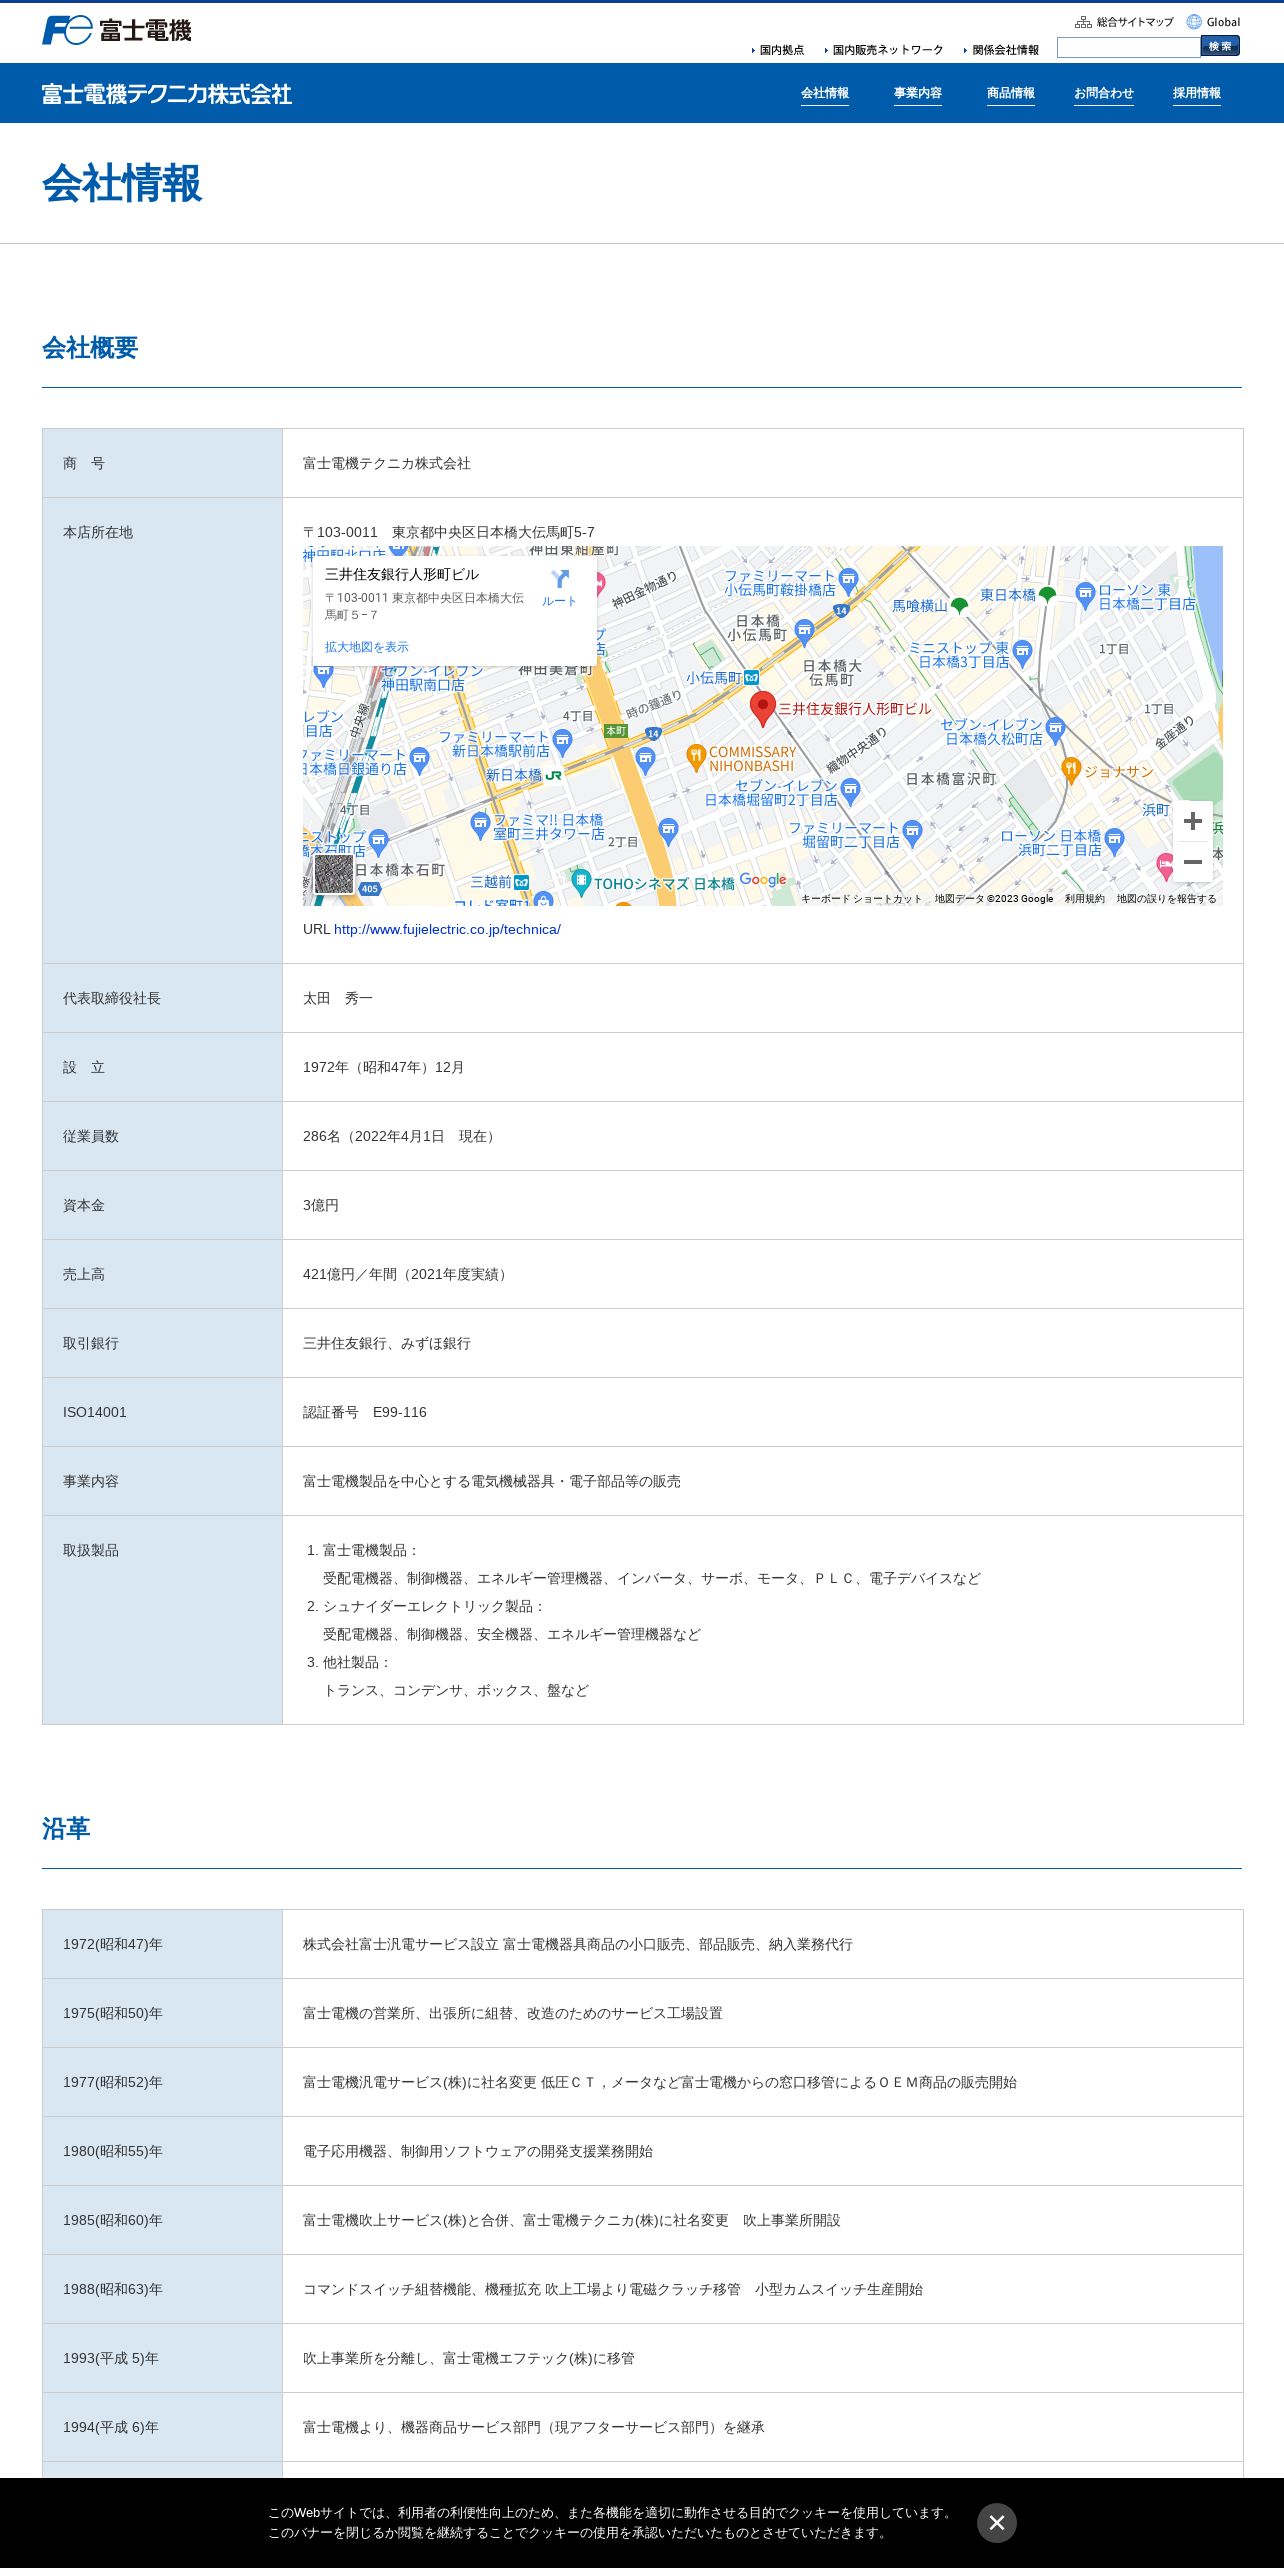Open map 利用規約 terms link

[1085, 899]
